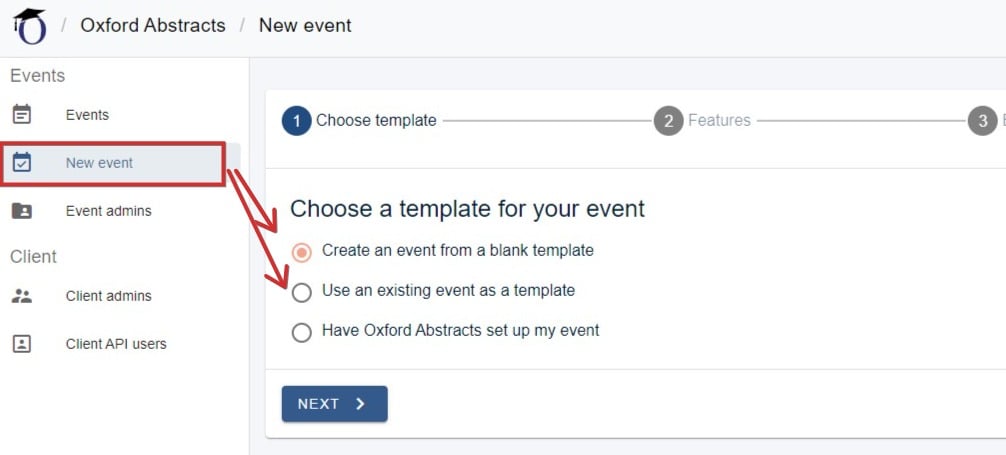Click the Client admins people icon
Screen dimensions: 1006x455
coord(22,296)
